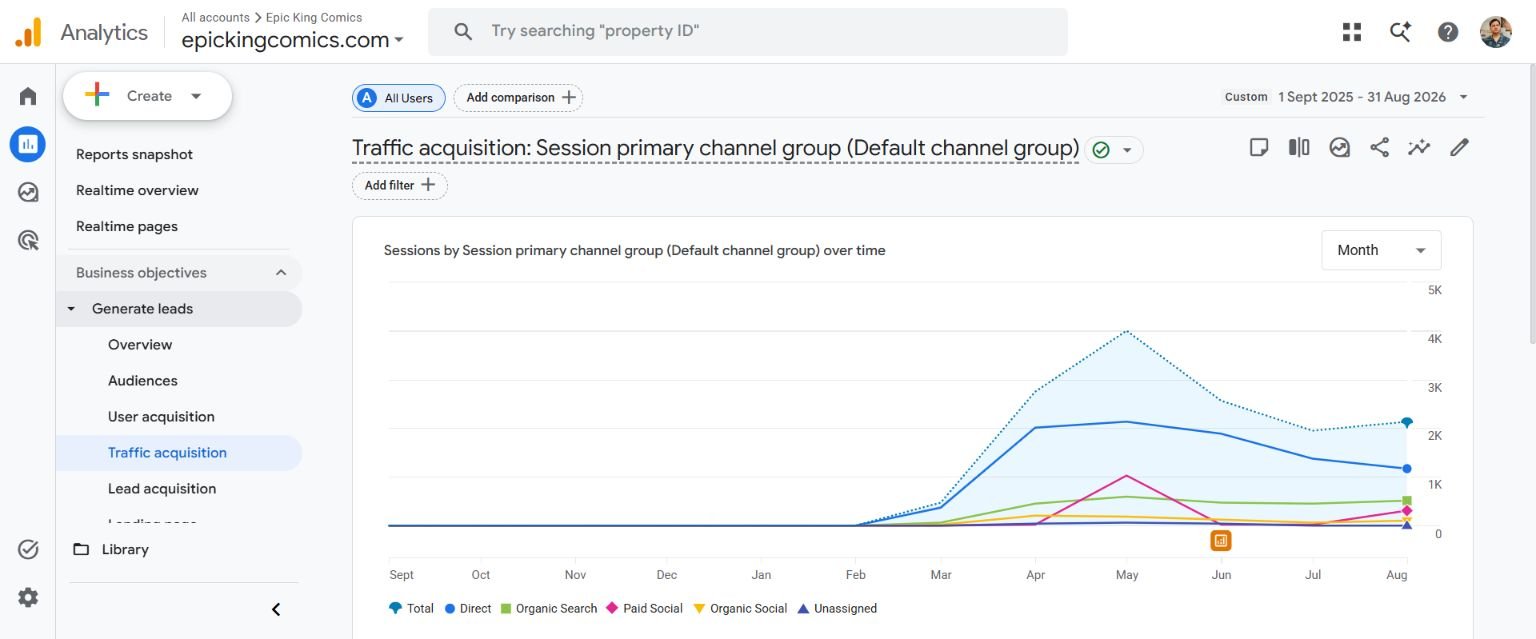Open the Explore icon in left rail

click(28, 192)
